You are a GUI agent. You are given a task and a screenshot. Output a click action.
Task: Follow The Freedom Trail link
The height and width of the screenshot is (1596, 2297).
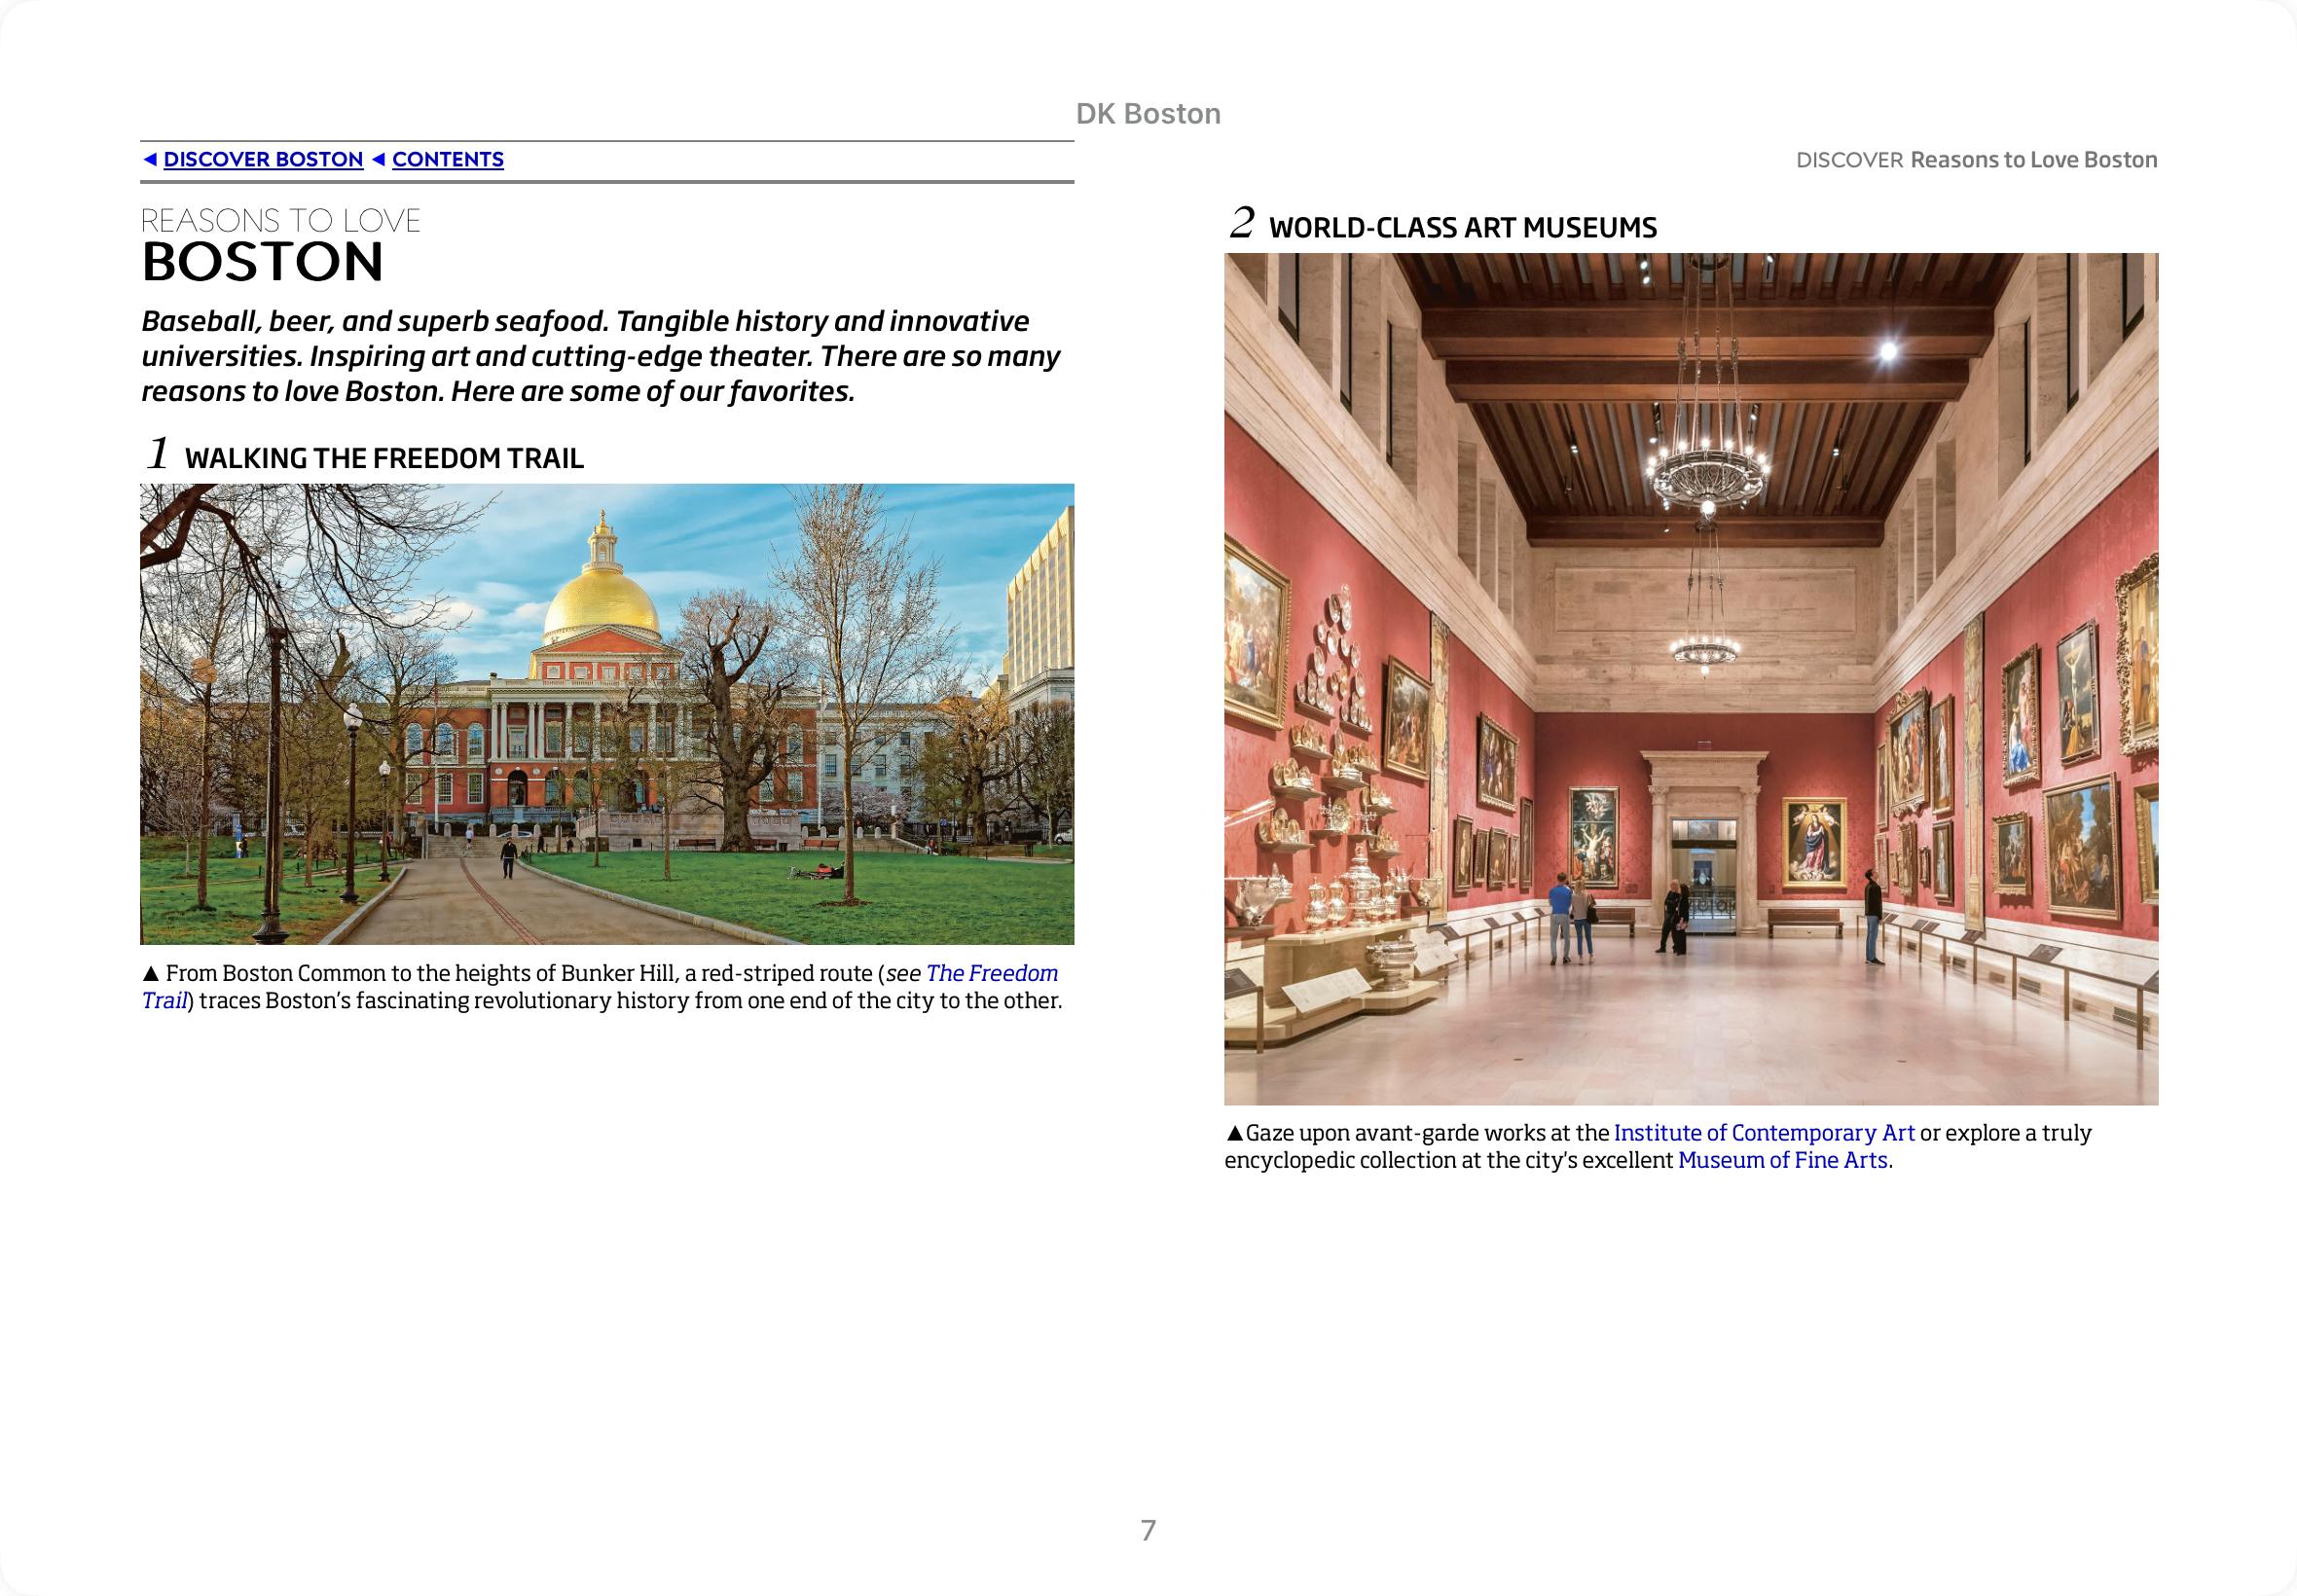click(991, 973)
